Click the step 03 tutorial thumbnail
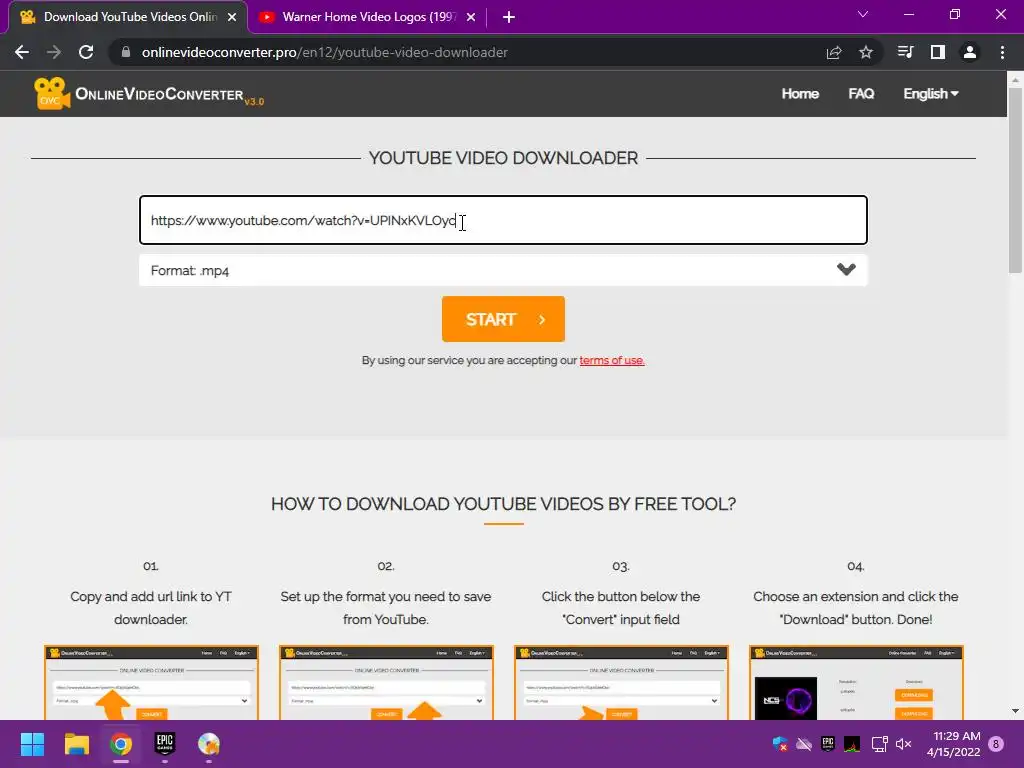The height and width of the screenshot is (768, 1024). [x=621, y=682]
